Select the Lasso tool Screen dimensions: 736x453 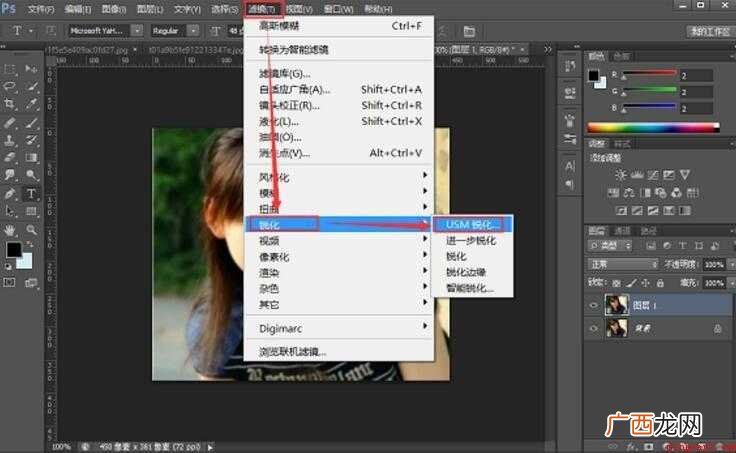click(x=9, y=86)
